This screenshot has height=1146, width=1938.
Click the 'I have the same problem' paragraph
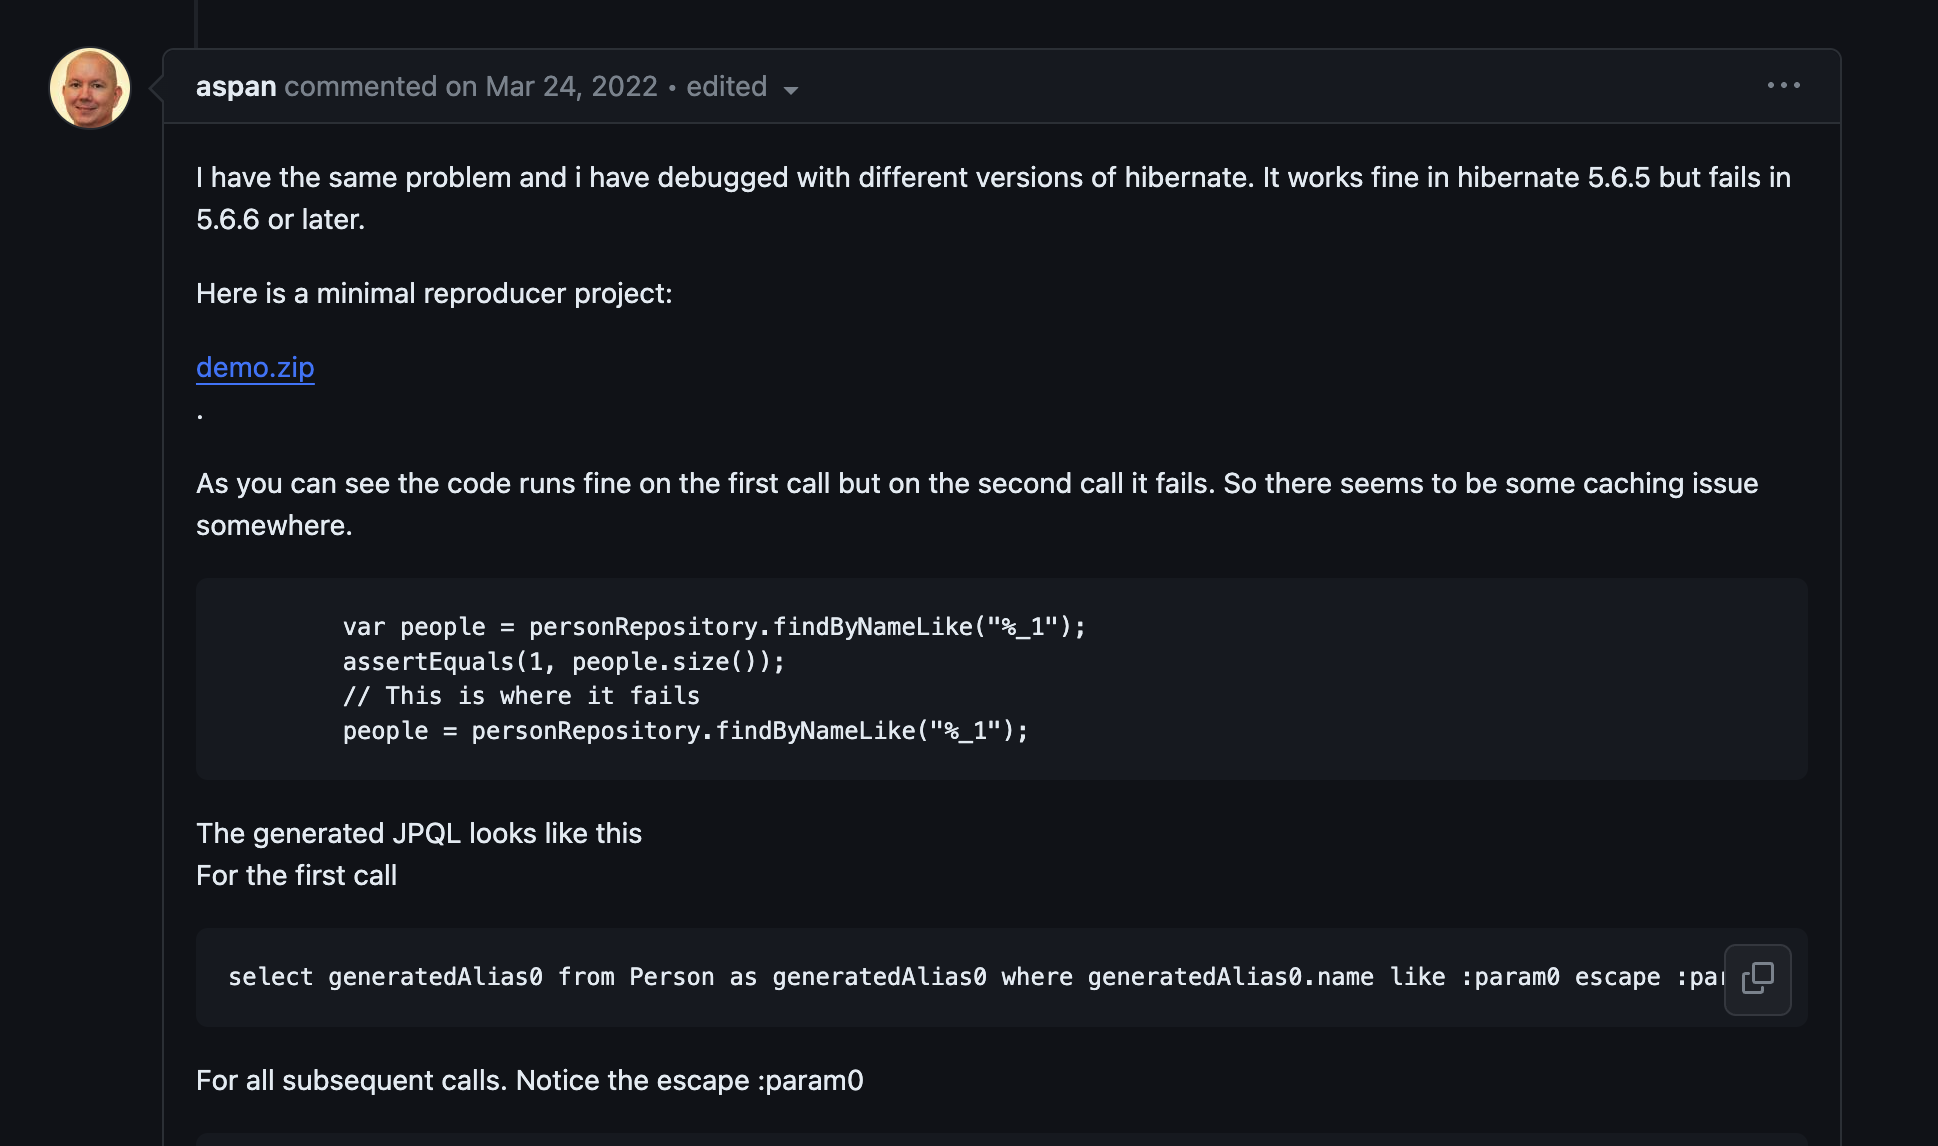[993, 198]
